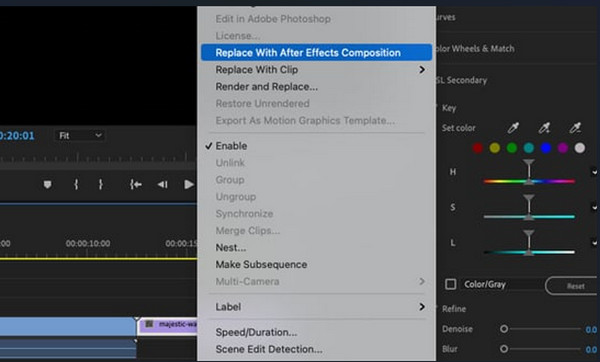Select the dark blue audio clip in timeline
The width and height of the screenshot is (600, 362).
pyautogui.click(x=68, y=348)
